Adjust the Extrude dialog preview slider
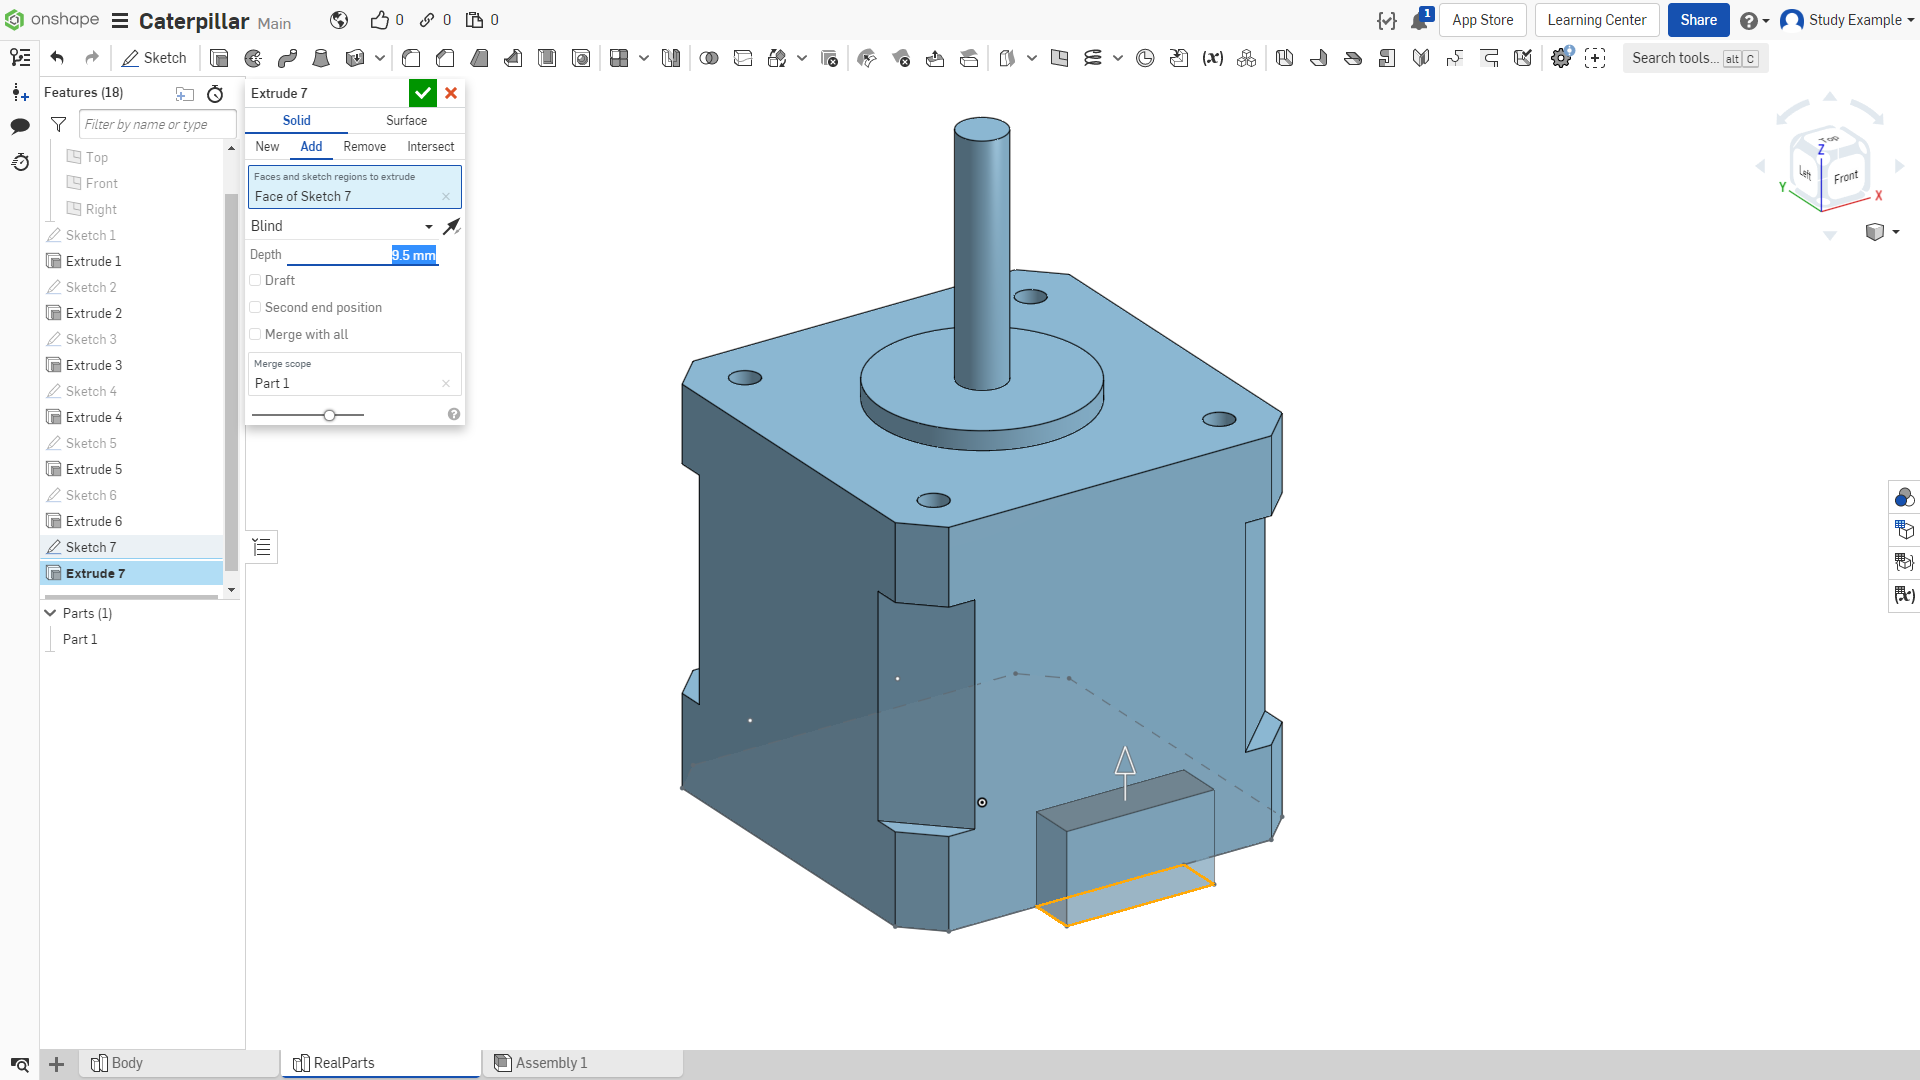 (x=329, y=415)
